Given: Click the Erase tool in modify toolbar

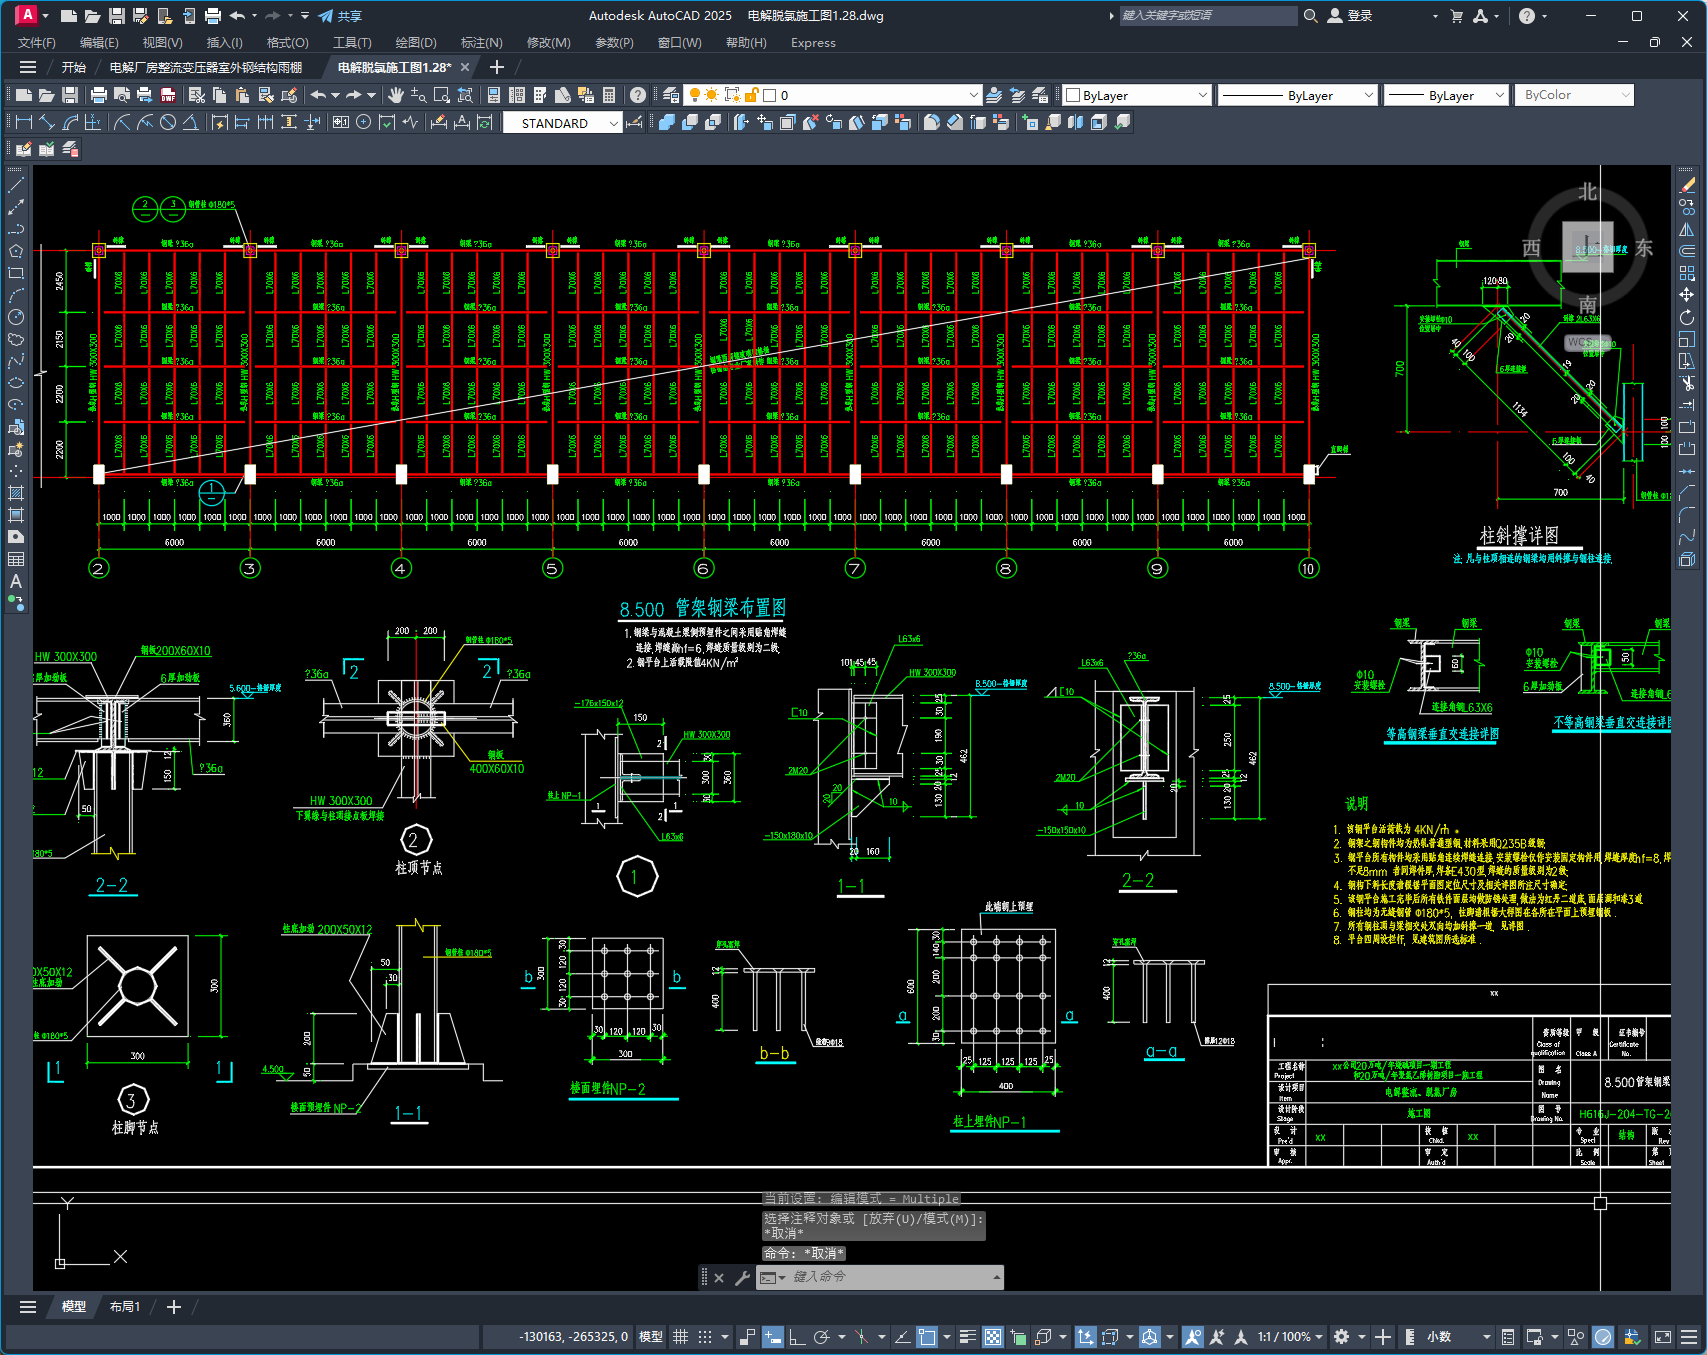Looking at the screenshot, I should point(1688,186).
